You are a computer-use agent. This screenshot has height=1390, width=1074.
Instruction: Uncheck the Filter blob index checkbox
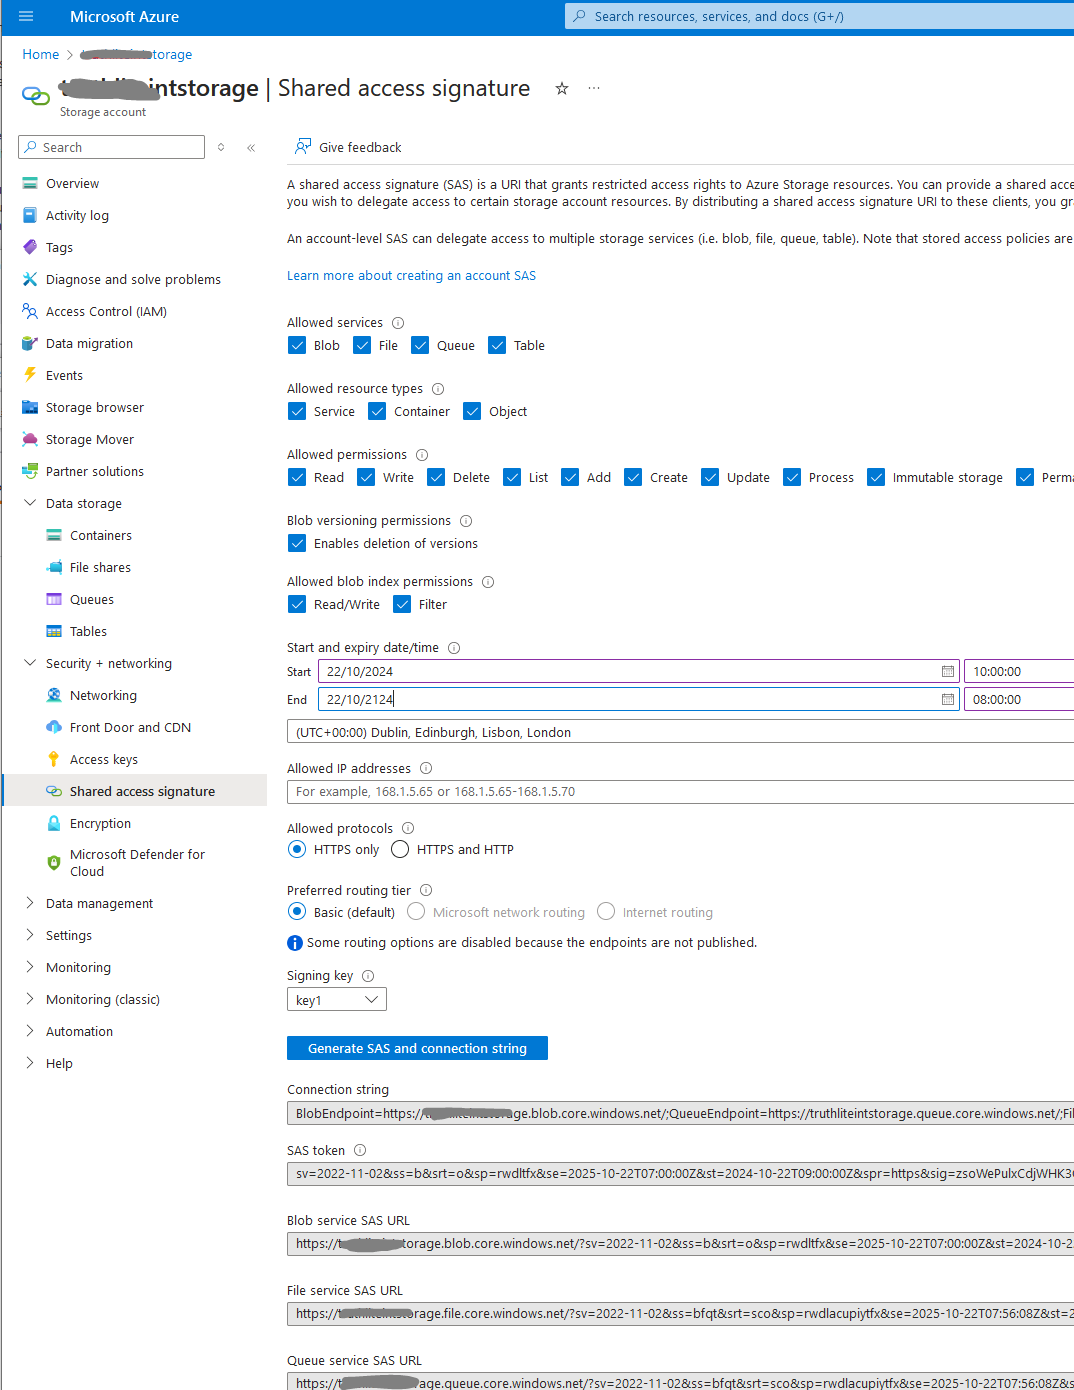click(402, 604)
